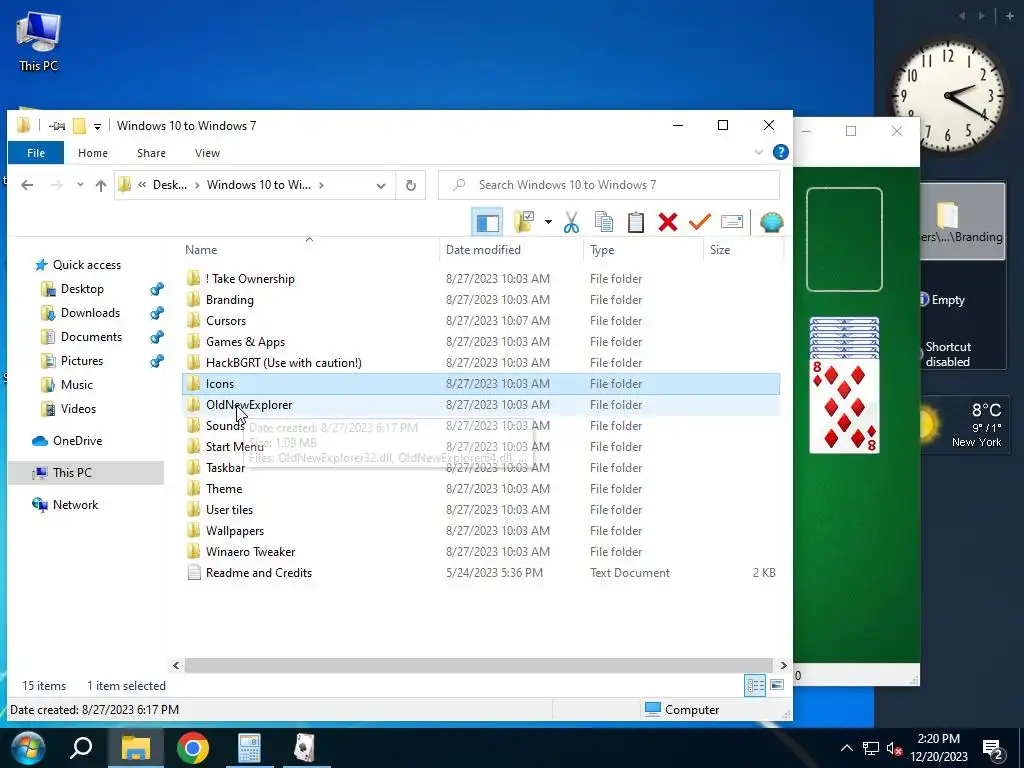Open the explorer Help question icon
This screenshot has width=1024, height=768.
click(780, 152)
